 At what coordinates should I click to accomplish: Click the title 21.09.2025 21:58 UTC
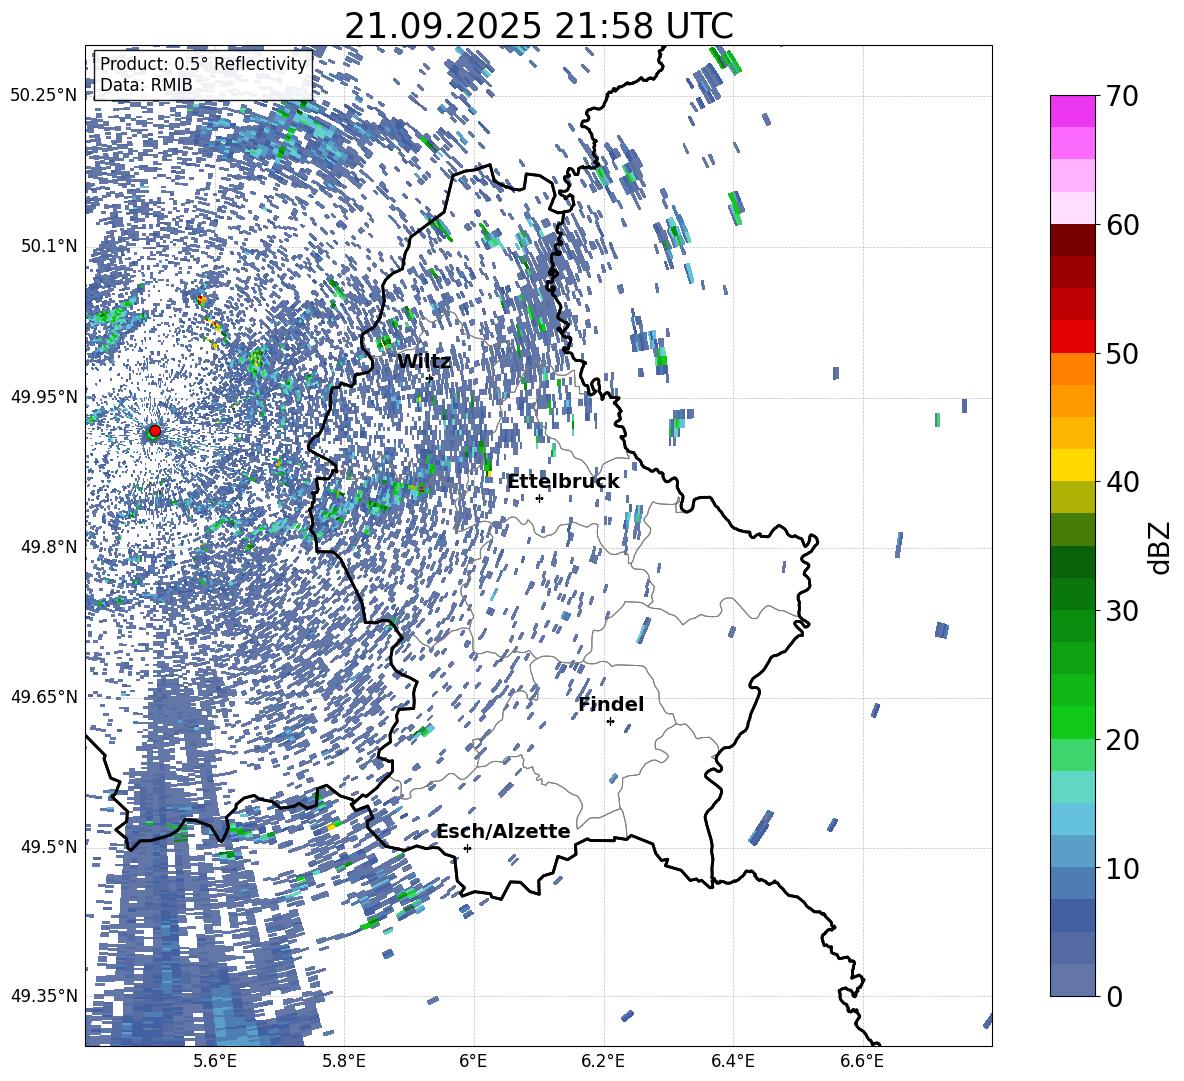click(538, 26)
